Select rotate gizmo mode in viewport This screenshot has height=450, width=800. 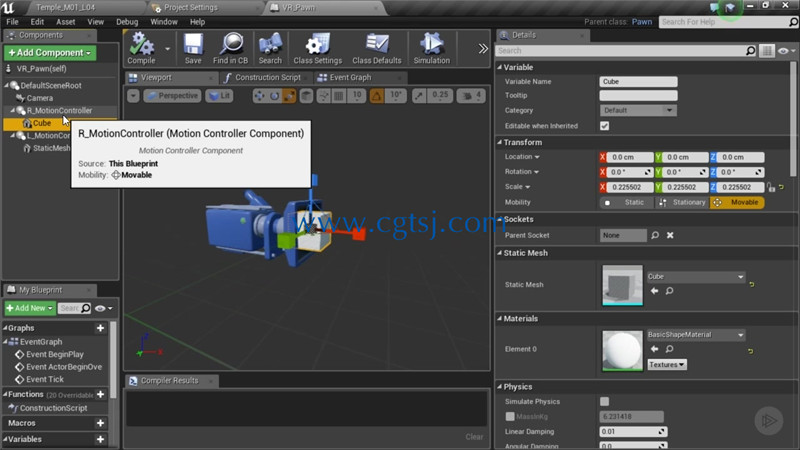(x=274, y=96)
